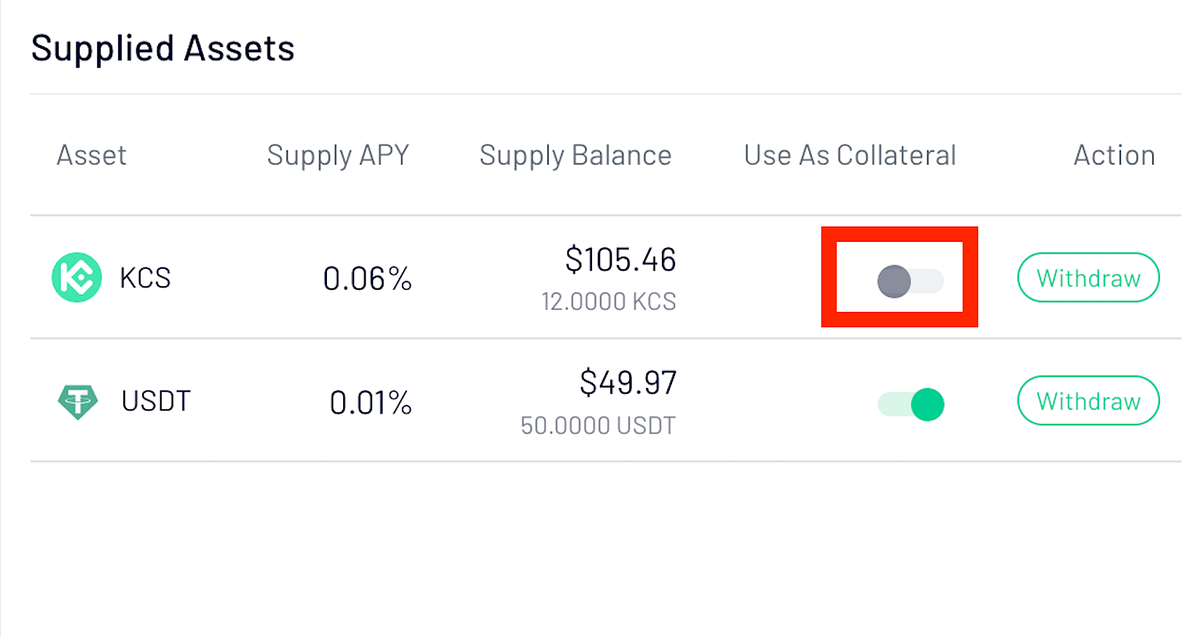Click the $49.97 USDT balance
The width and height of the screenshot is (1200, 637).
point(628,382)
